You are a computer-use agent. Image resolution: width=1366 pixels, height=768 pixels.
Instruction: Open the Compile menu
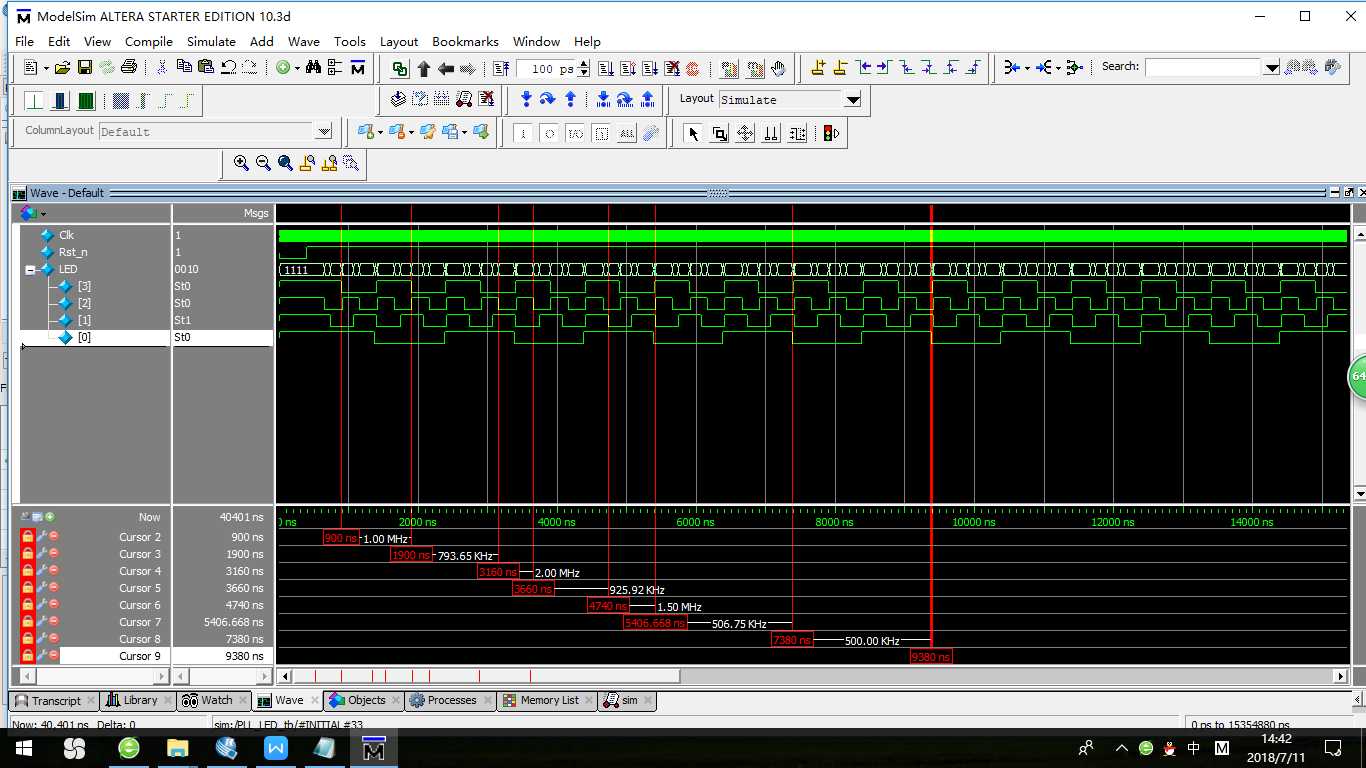pos(149,42)
